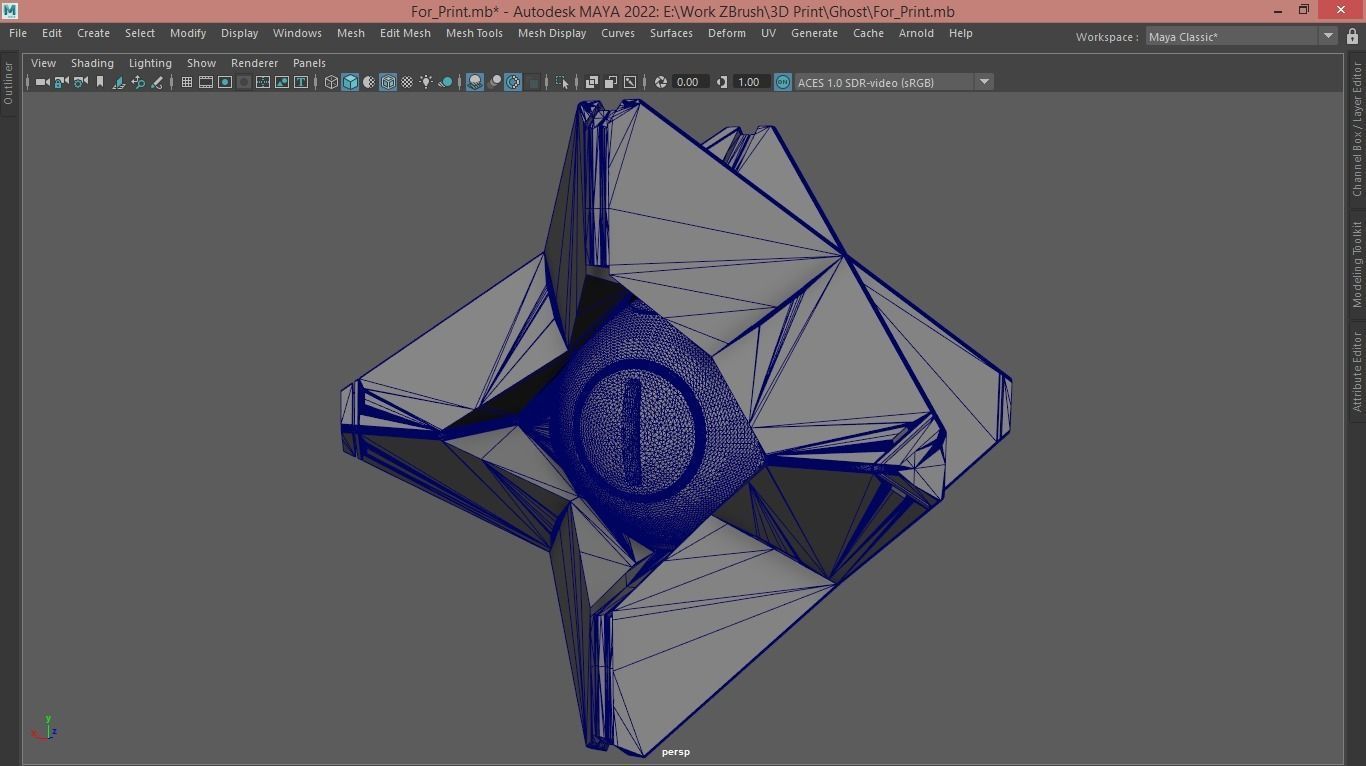1366x766 pixels.
Task: Open the panel Lighting menu
Action: pyautogui.click(x=150, y=63)
